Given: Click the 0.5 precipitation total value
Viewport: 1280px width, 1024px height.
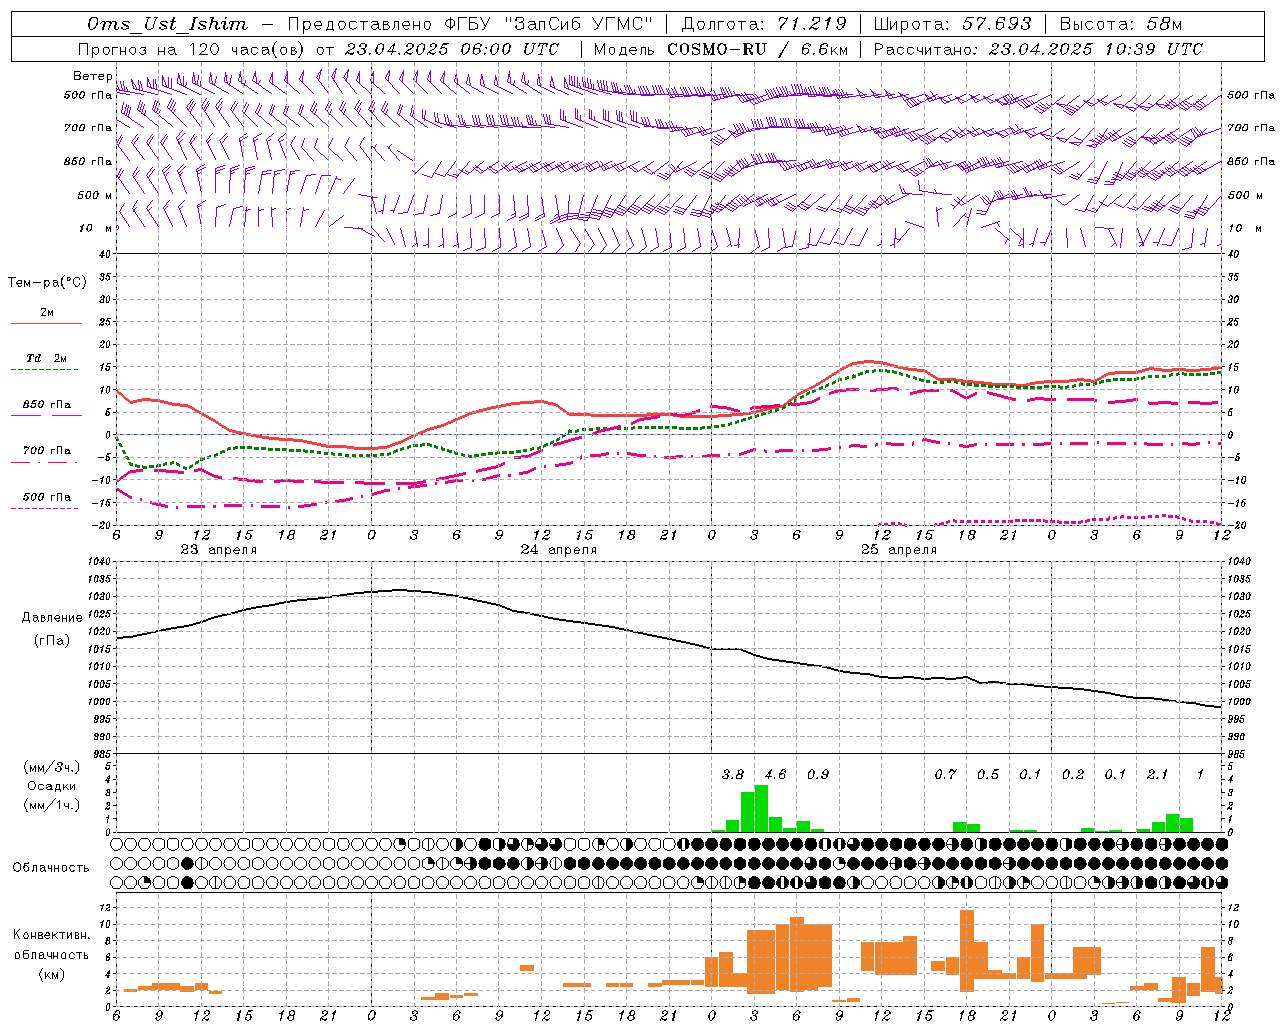Looking at the screenshot, I should coord(988,774).
